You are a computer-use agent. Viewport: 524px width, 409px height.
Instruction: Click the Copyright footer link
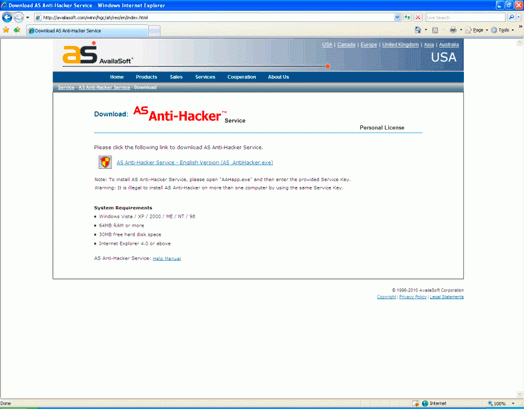[x=387, y=297]
